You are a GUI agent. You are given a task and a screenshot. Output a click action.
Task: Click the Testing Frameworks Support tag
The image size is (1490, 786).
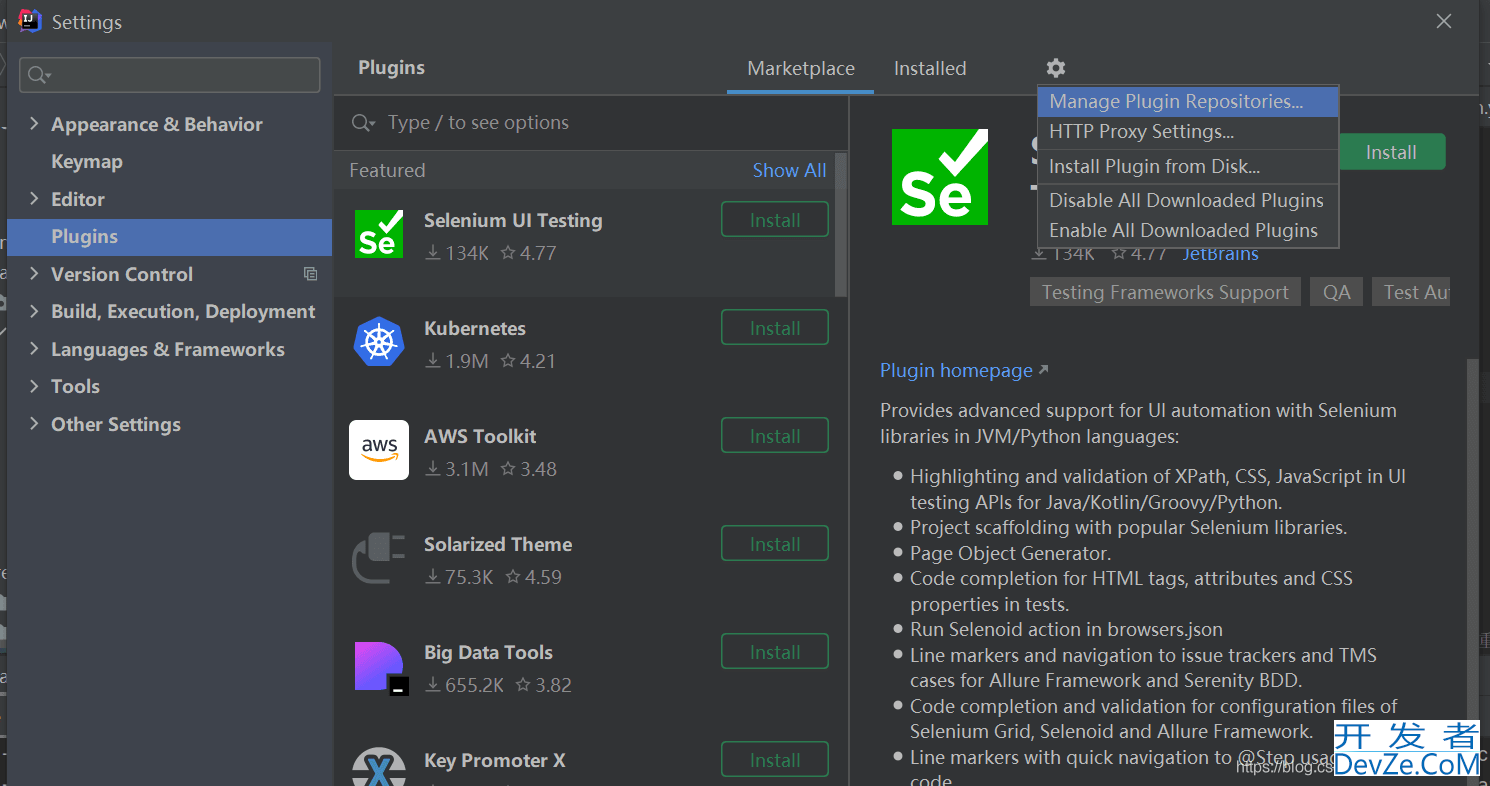pyautogui.click(x=1165, y=292)
